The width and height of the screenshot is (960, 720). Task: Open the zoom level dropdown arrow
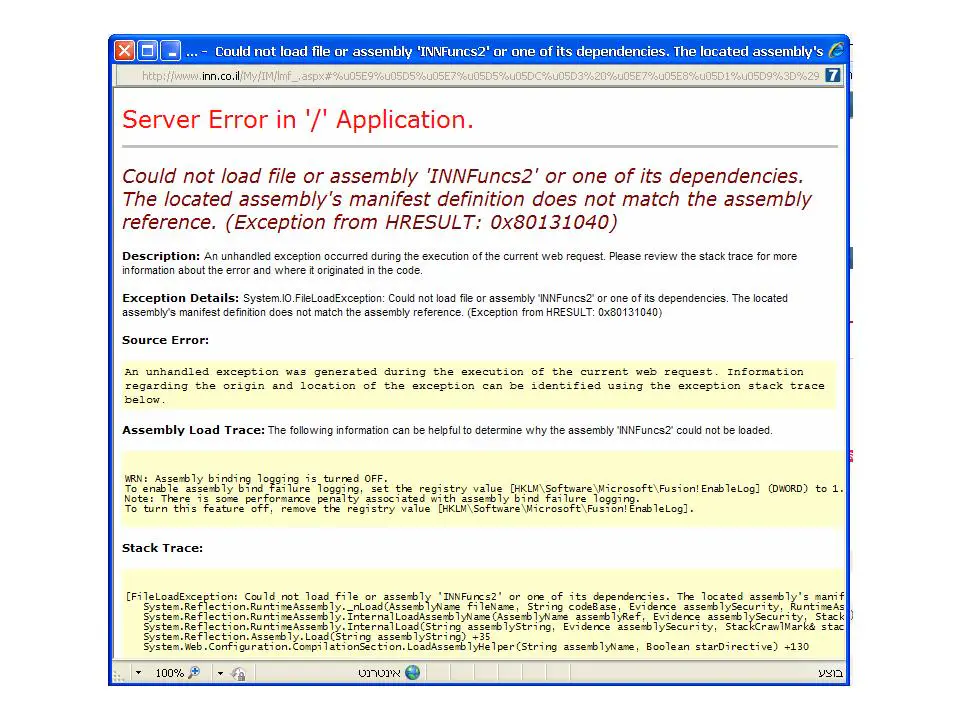click(x=138, y=673)
